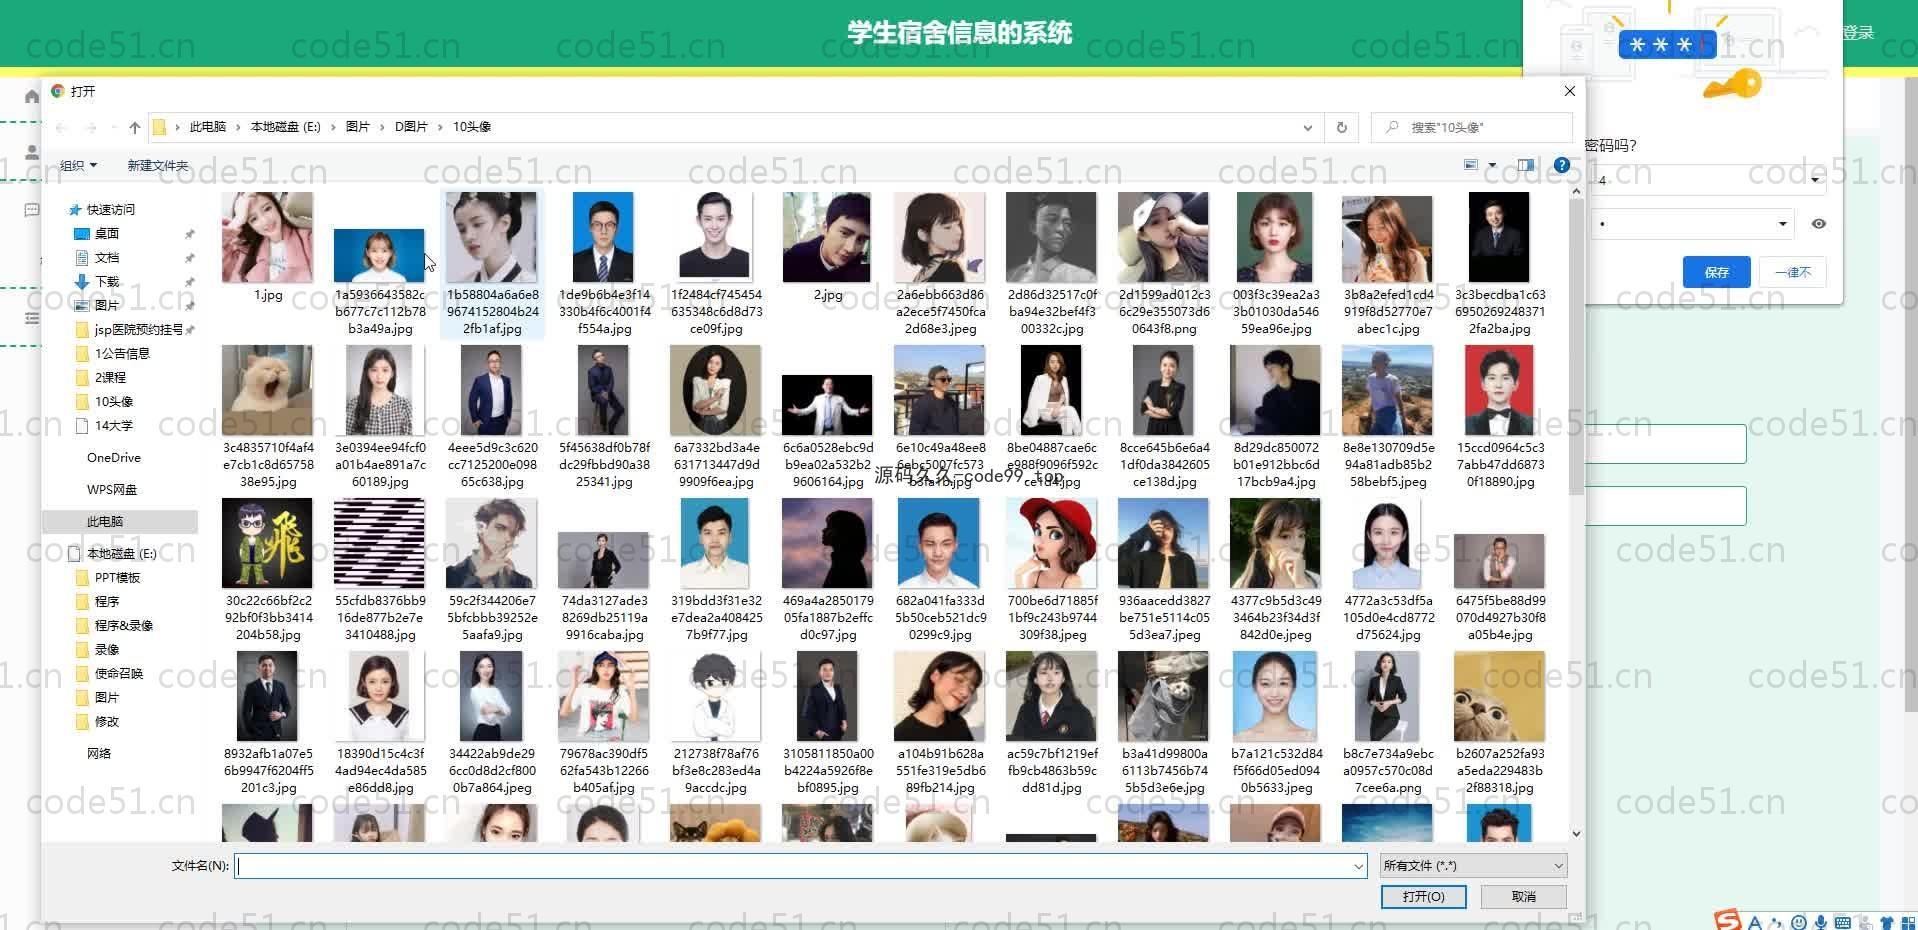Expand the 组织 menu

(x=78, y=165)
